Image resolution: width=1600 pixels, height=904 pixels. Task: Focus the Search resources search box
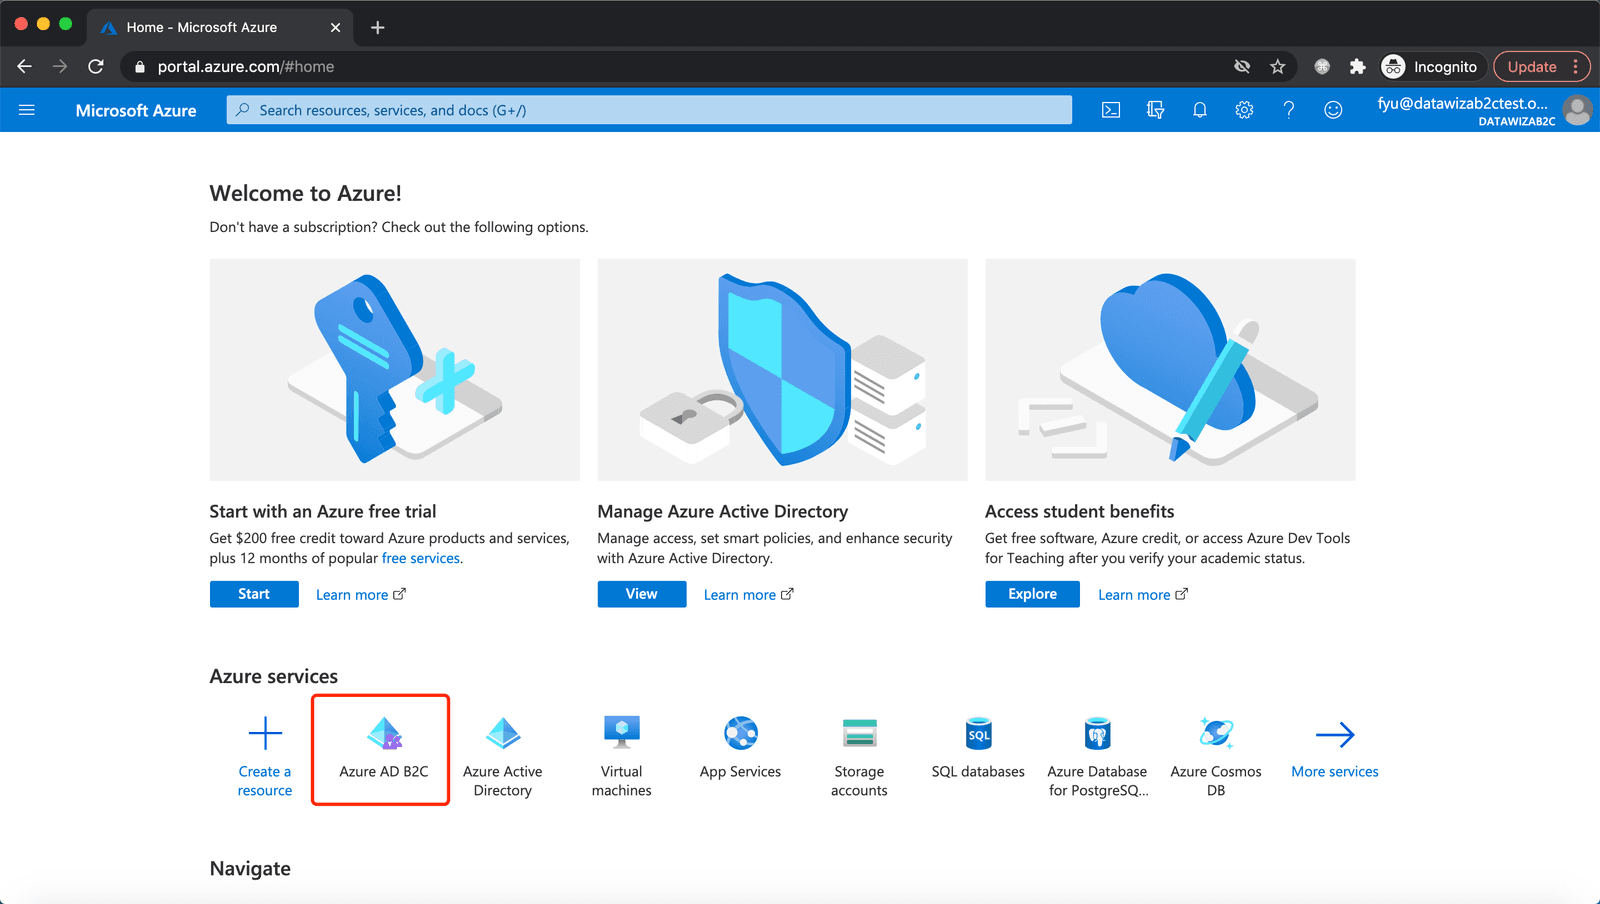pyautogui.click(x=650, y=110)
